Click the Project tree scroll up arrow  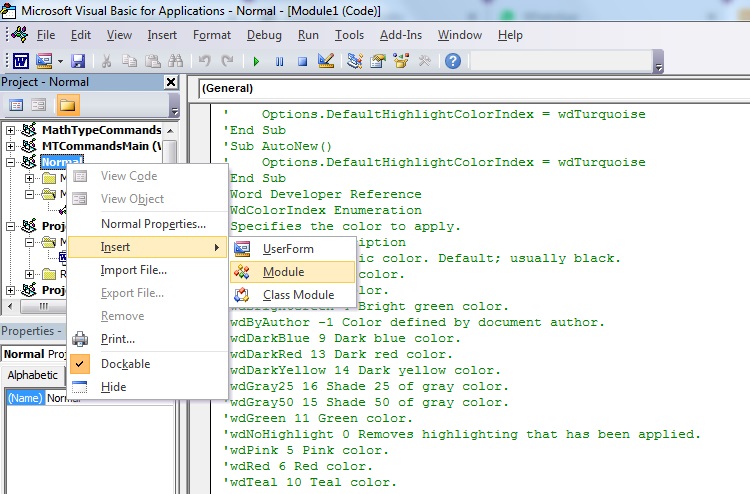[170, 130]
